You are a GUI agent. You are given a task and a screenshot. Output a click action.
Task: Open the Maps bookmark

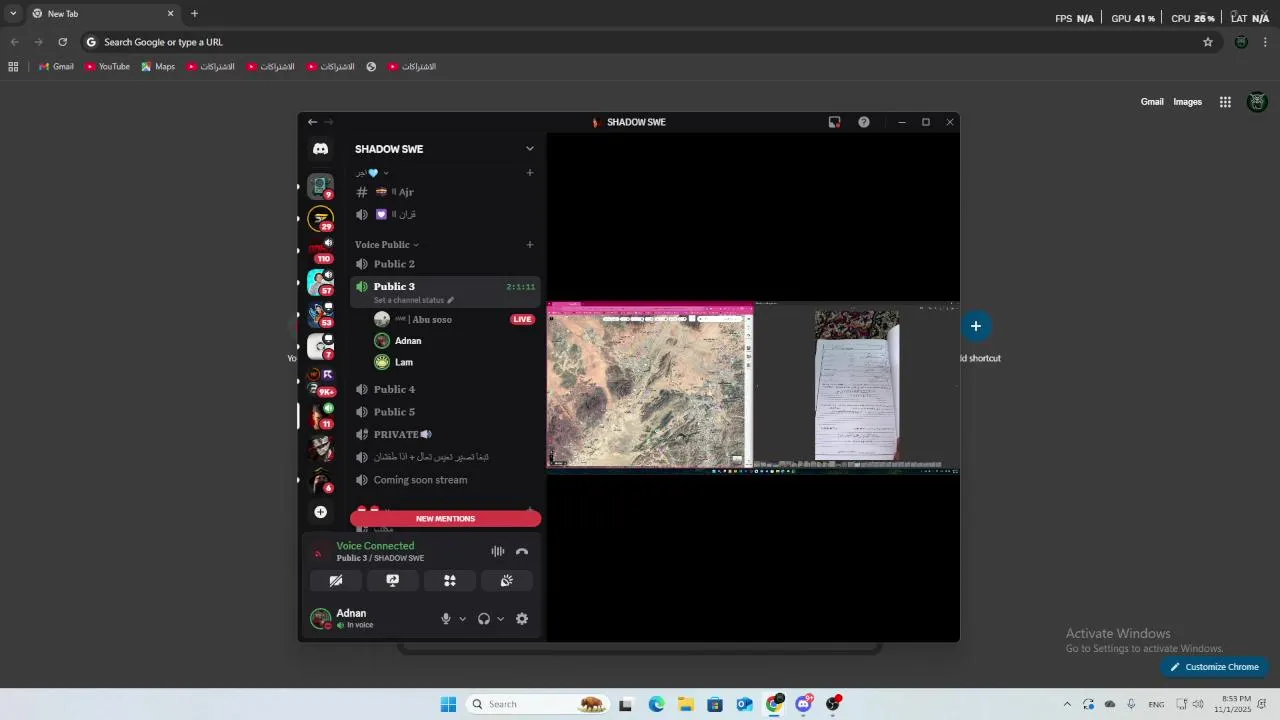point(158,67)
